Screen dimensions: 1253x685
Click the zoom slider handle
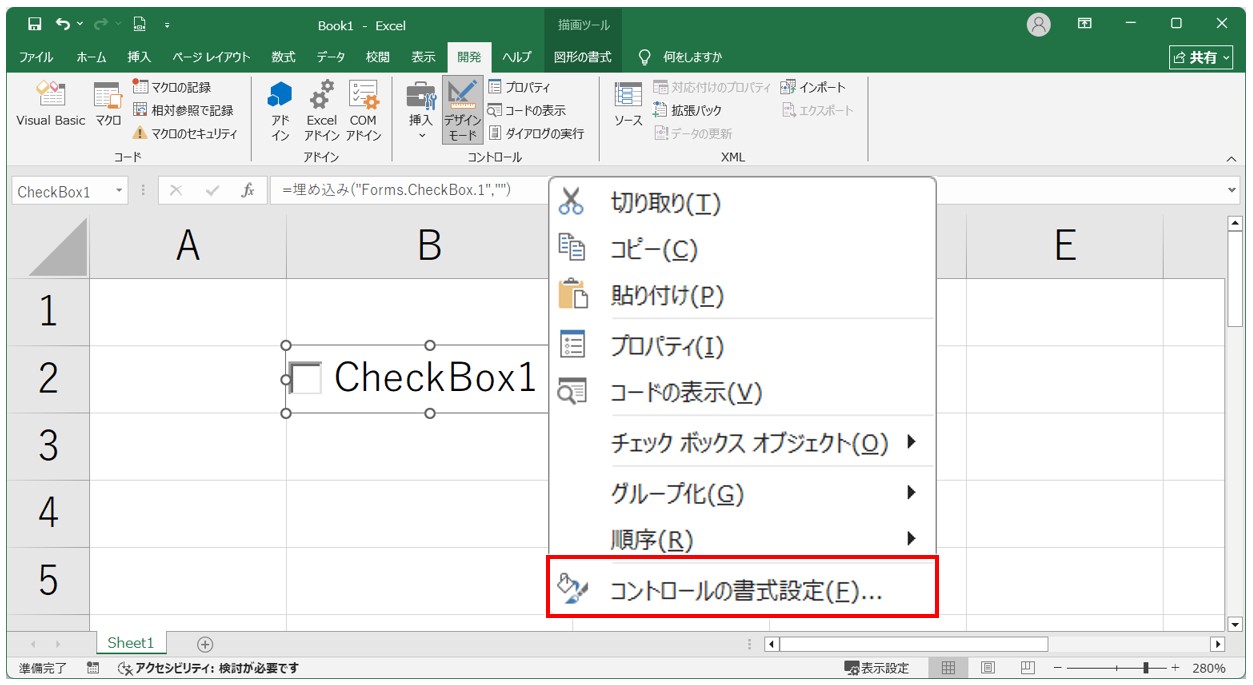click(1147, 668)
